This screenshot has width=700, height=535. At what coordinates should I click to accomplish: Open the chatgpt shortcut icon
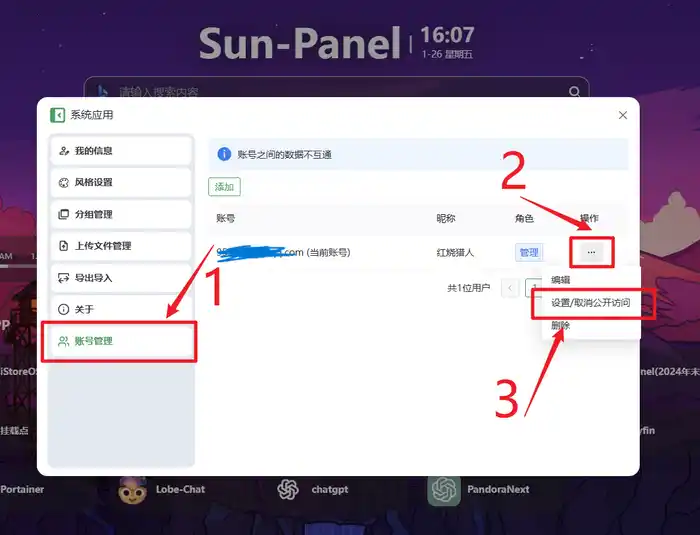[288, 489]
